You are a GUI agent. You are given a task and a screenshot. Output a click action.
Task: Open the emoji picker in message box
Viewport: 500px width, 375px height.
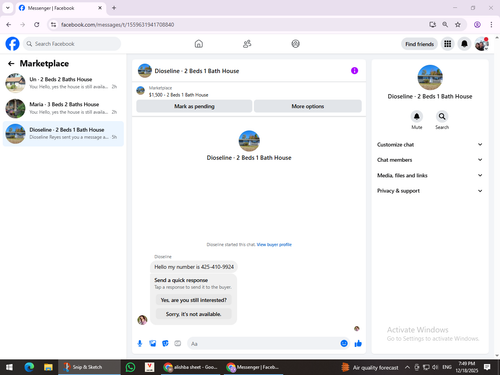pos(344,343)
